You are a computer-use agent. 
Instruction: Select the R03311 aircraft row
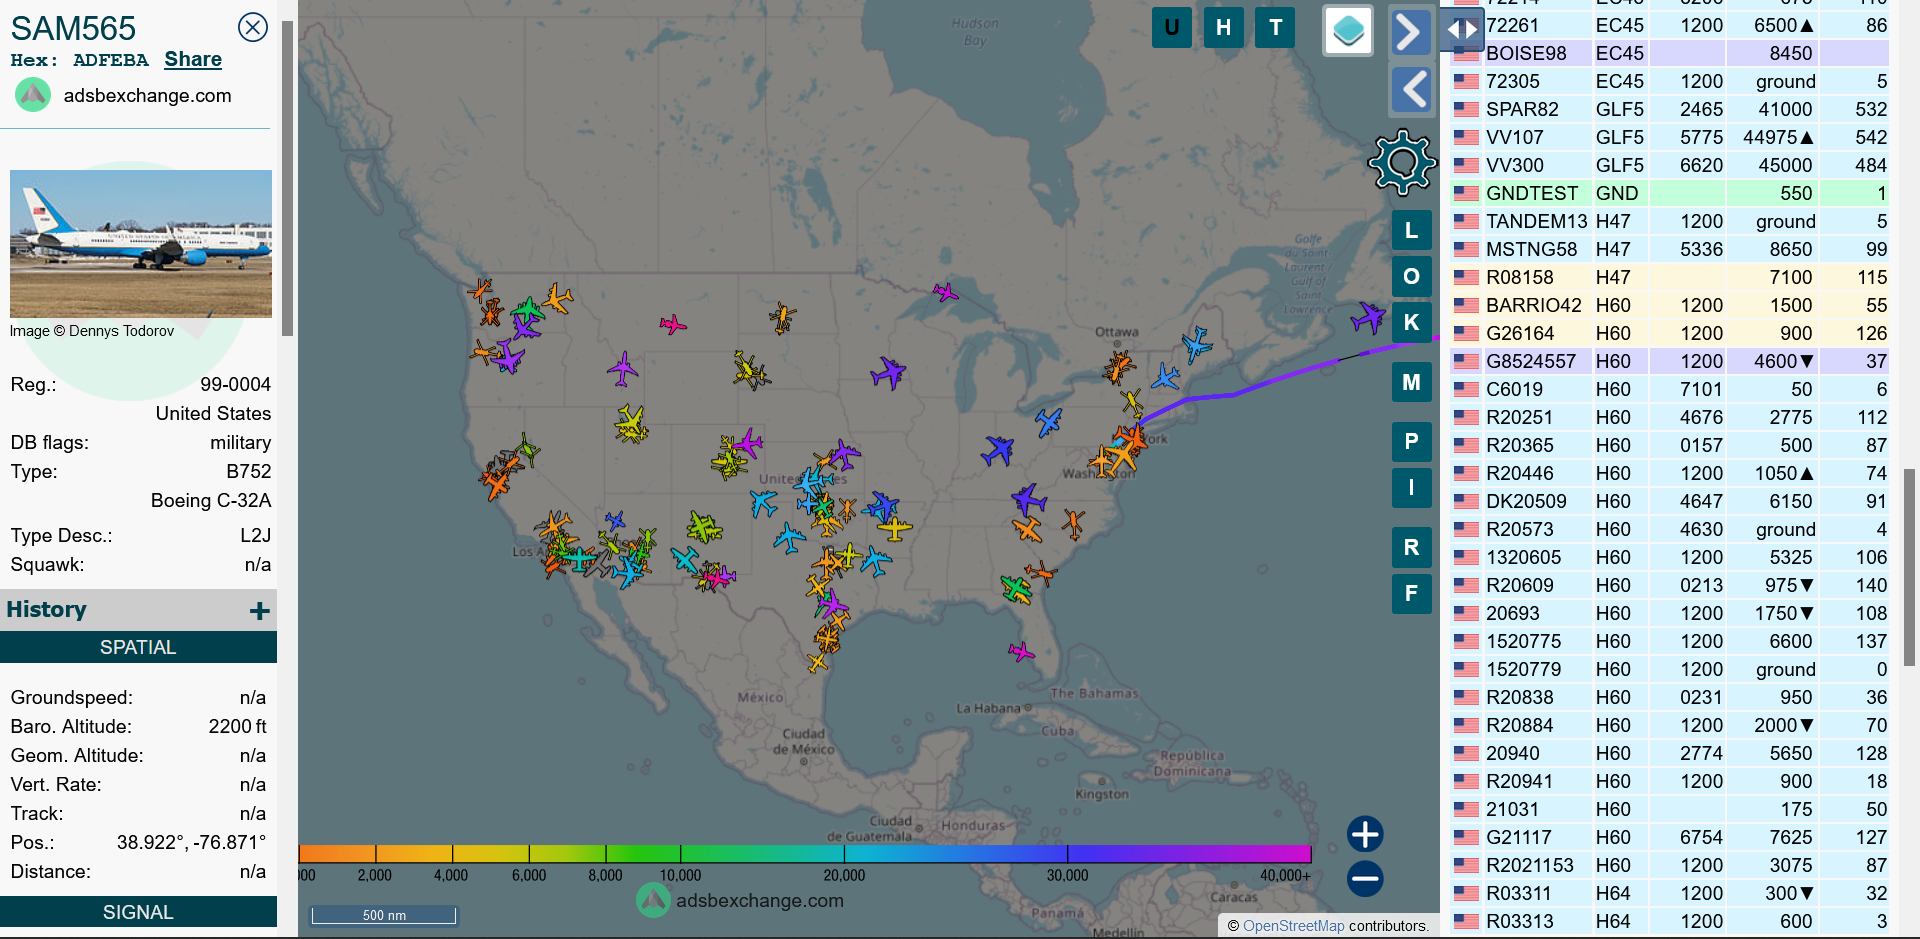(1670, 893)
